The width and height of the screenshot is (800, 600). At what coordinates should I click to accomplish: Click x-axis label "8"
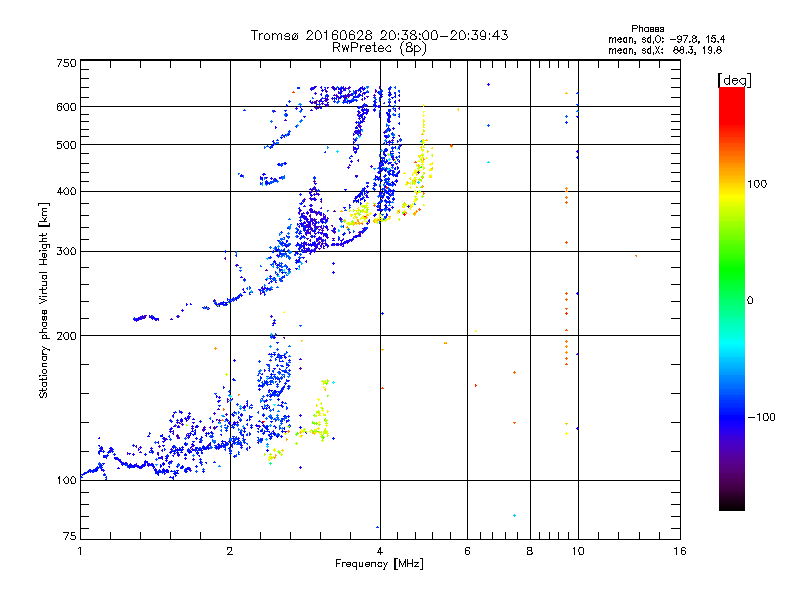coord(530,551)
